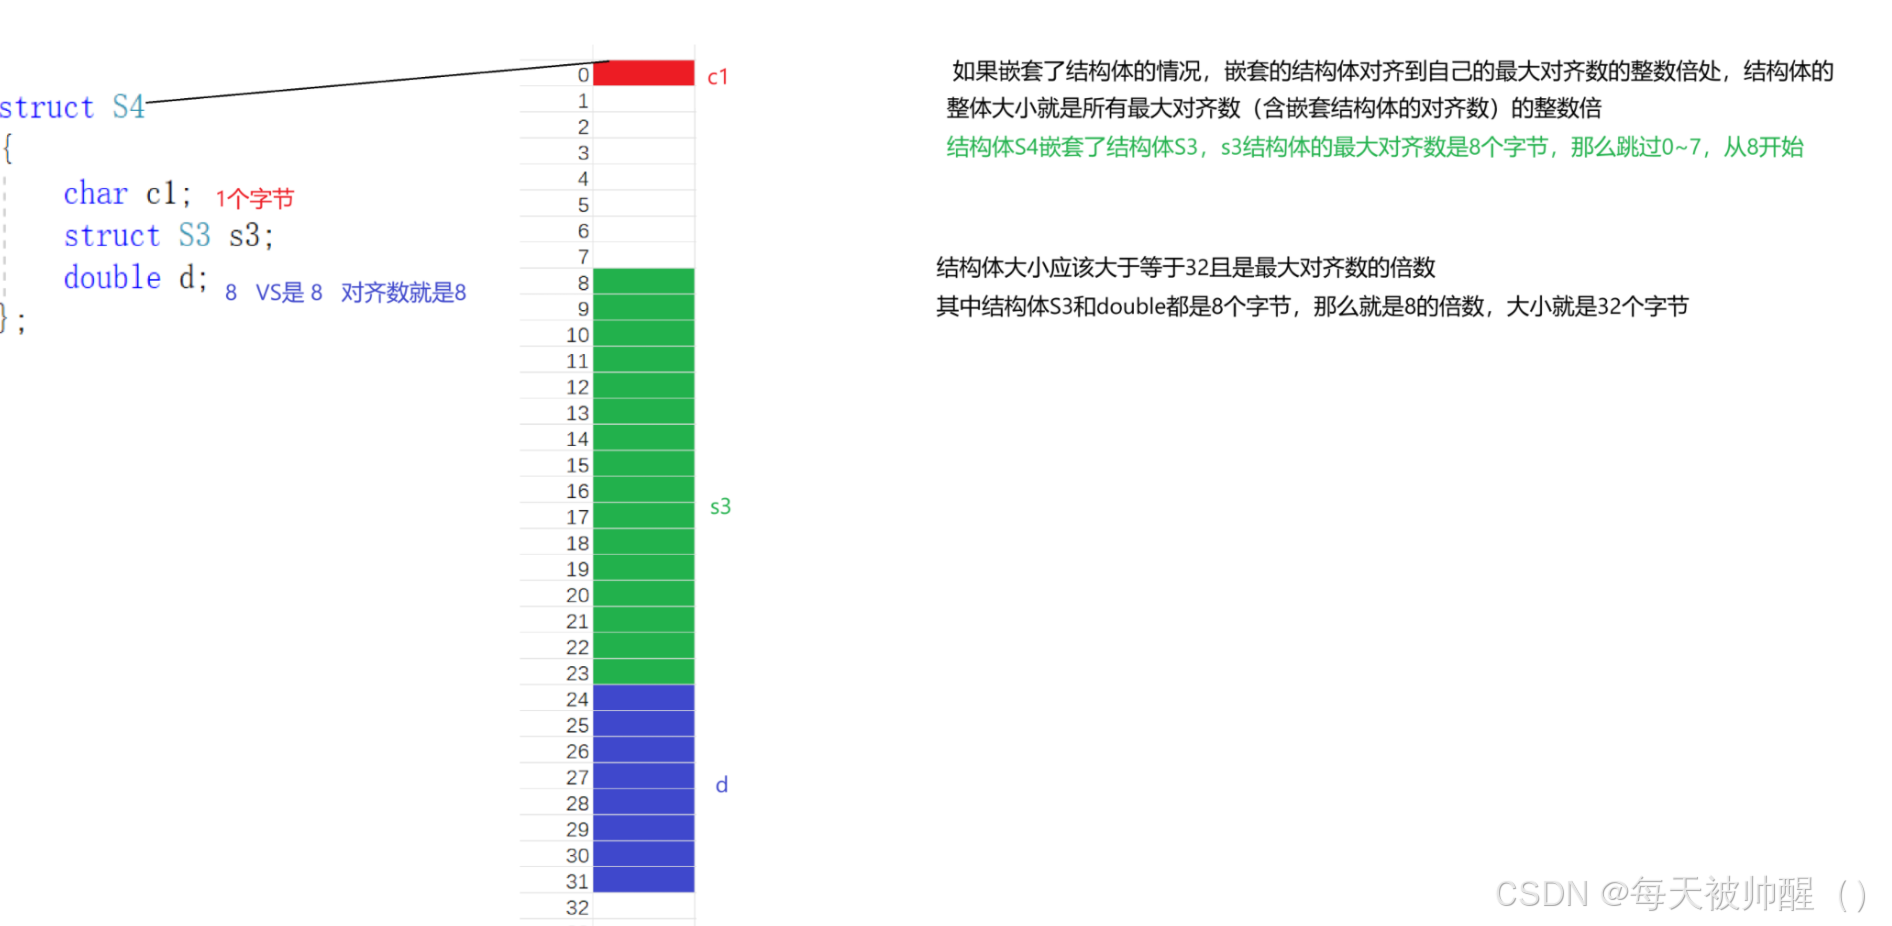The height and width of the screenshot is (926, 1892).
Task: Click the char c1 code line
Action: click(128, 193)
